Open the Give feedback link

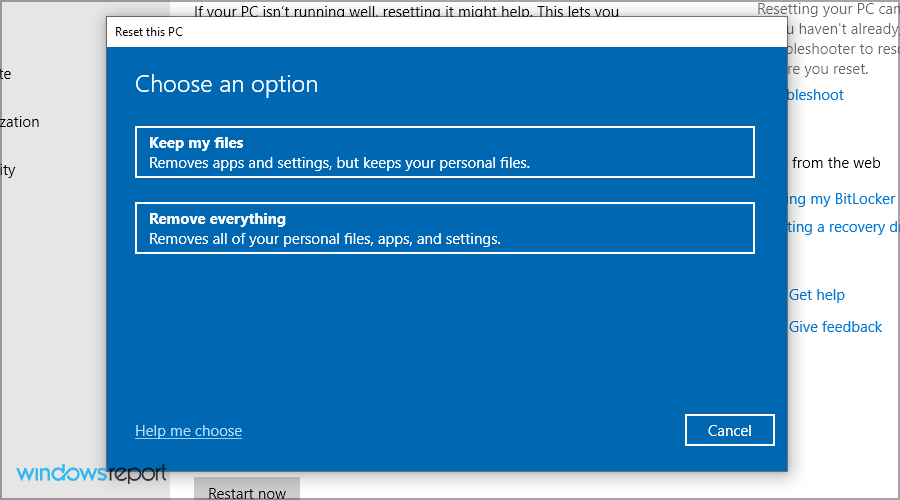click(x=835, y=327)
